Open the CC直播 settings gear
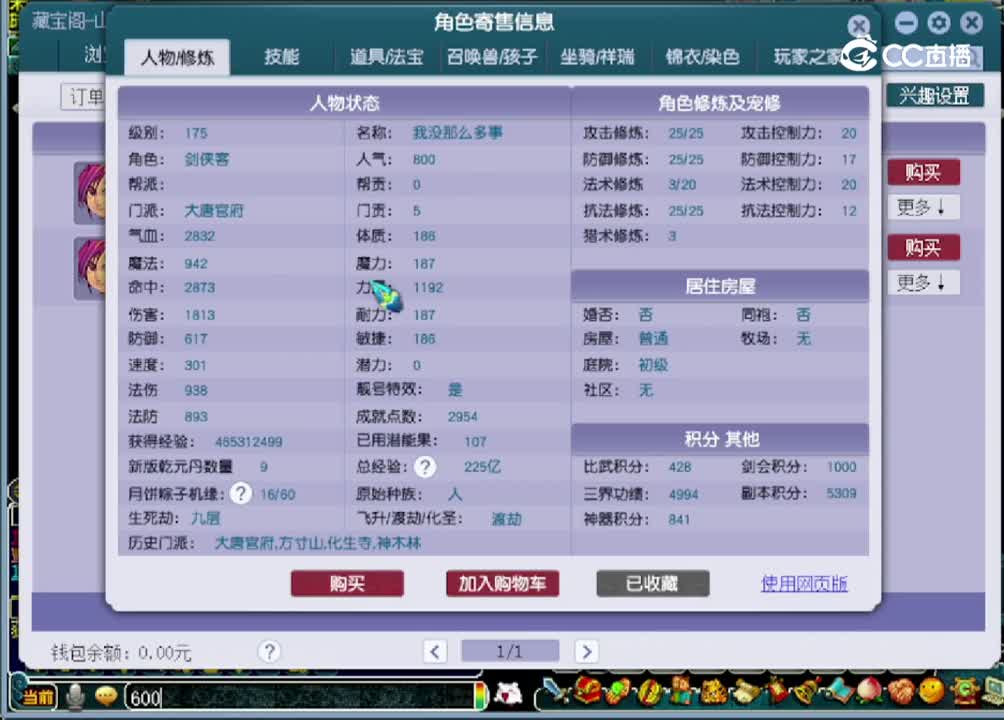 pyautogui.click(x=937, y=22)
